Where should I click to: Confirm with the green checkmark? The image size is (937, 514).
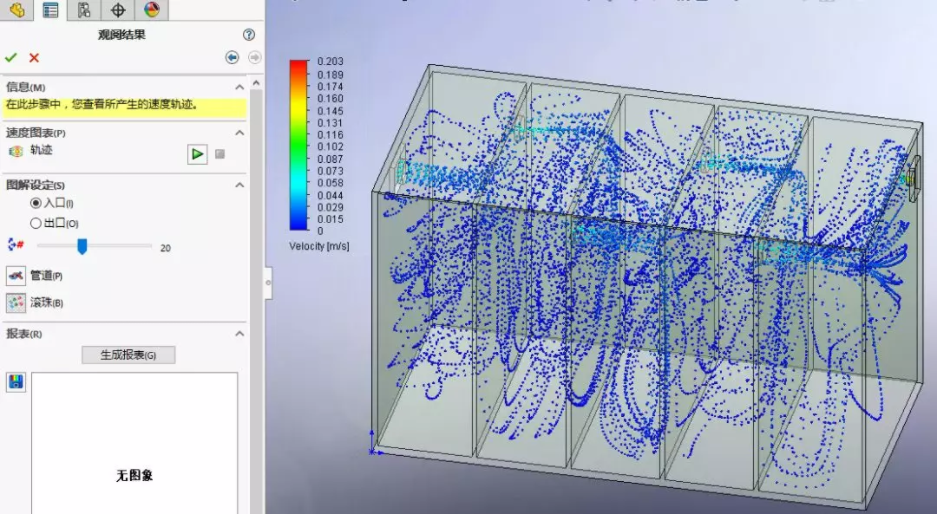pos(11,57)
